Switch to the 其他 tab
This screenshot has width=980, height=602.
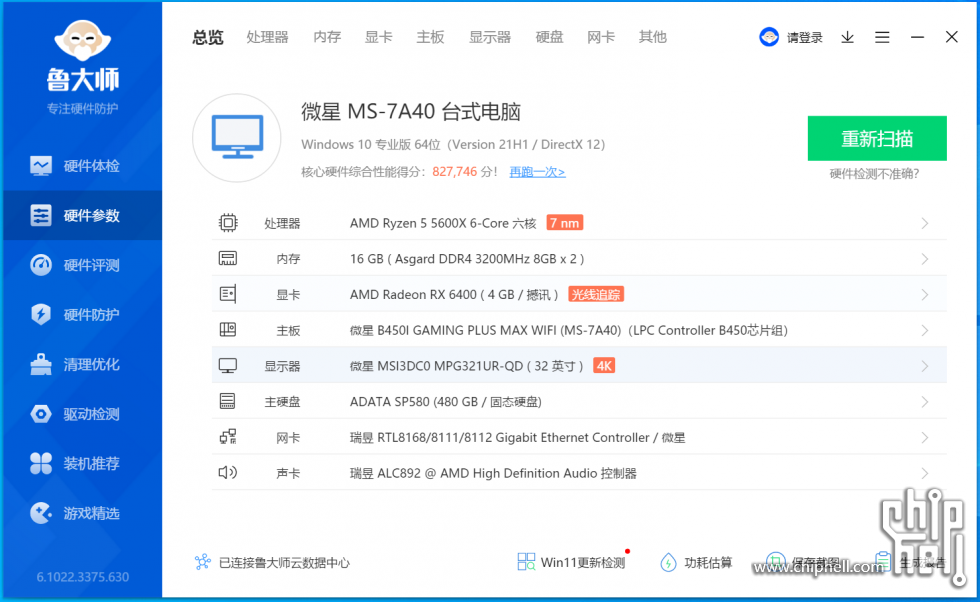(653, 38)
